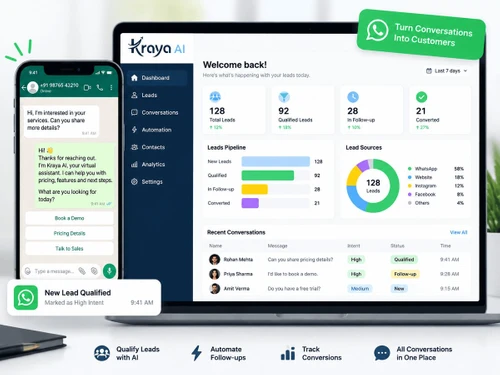The image size is (500, 375).
Task: Open Contacts in the sidebar
Action: [148, 147]
